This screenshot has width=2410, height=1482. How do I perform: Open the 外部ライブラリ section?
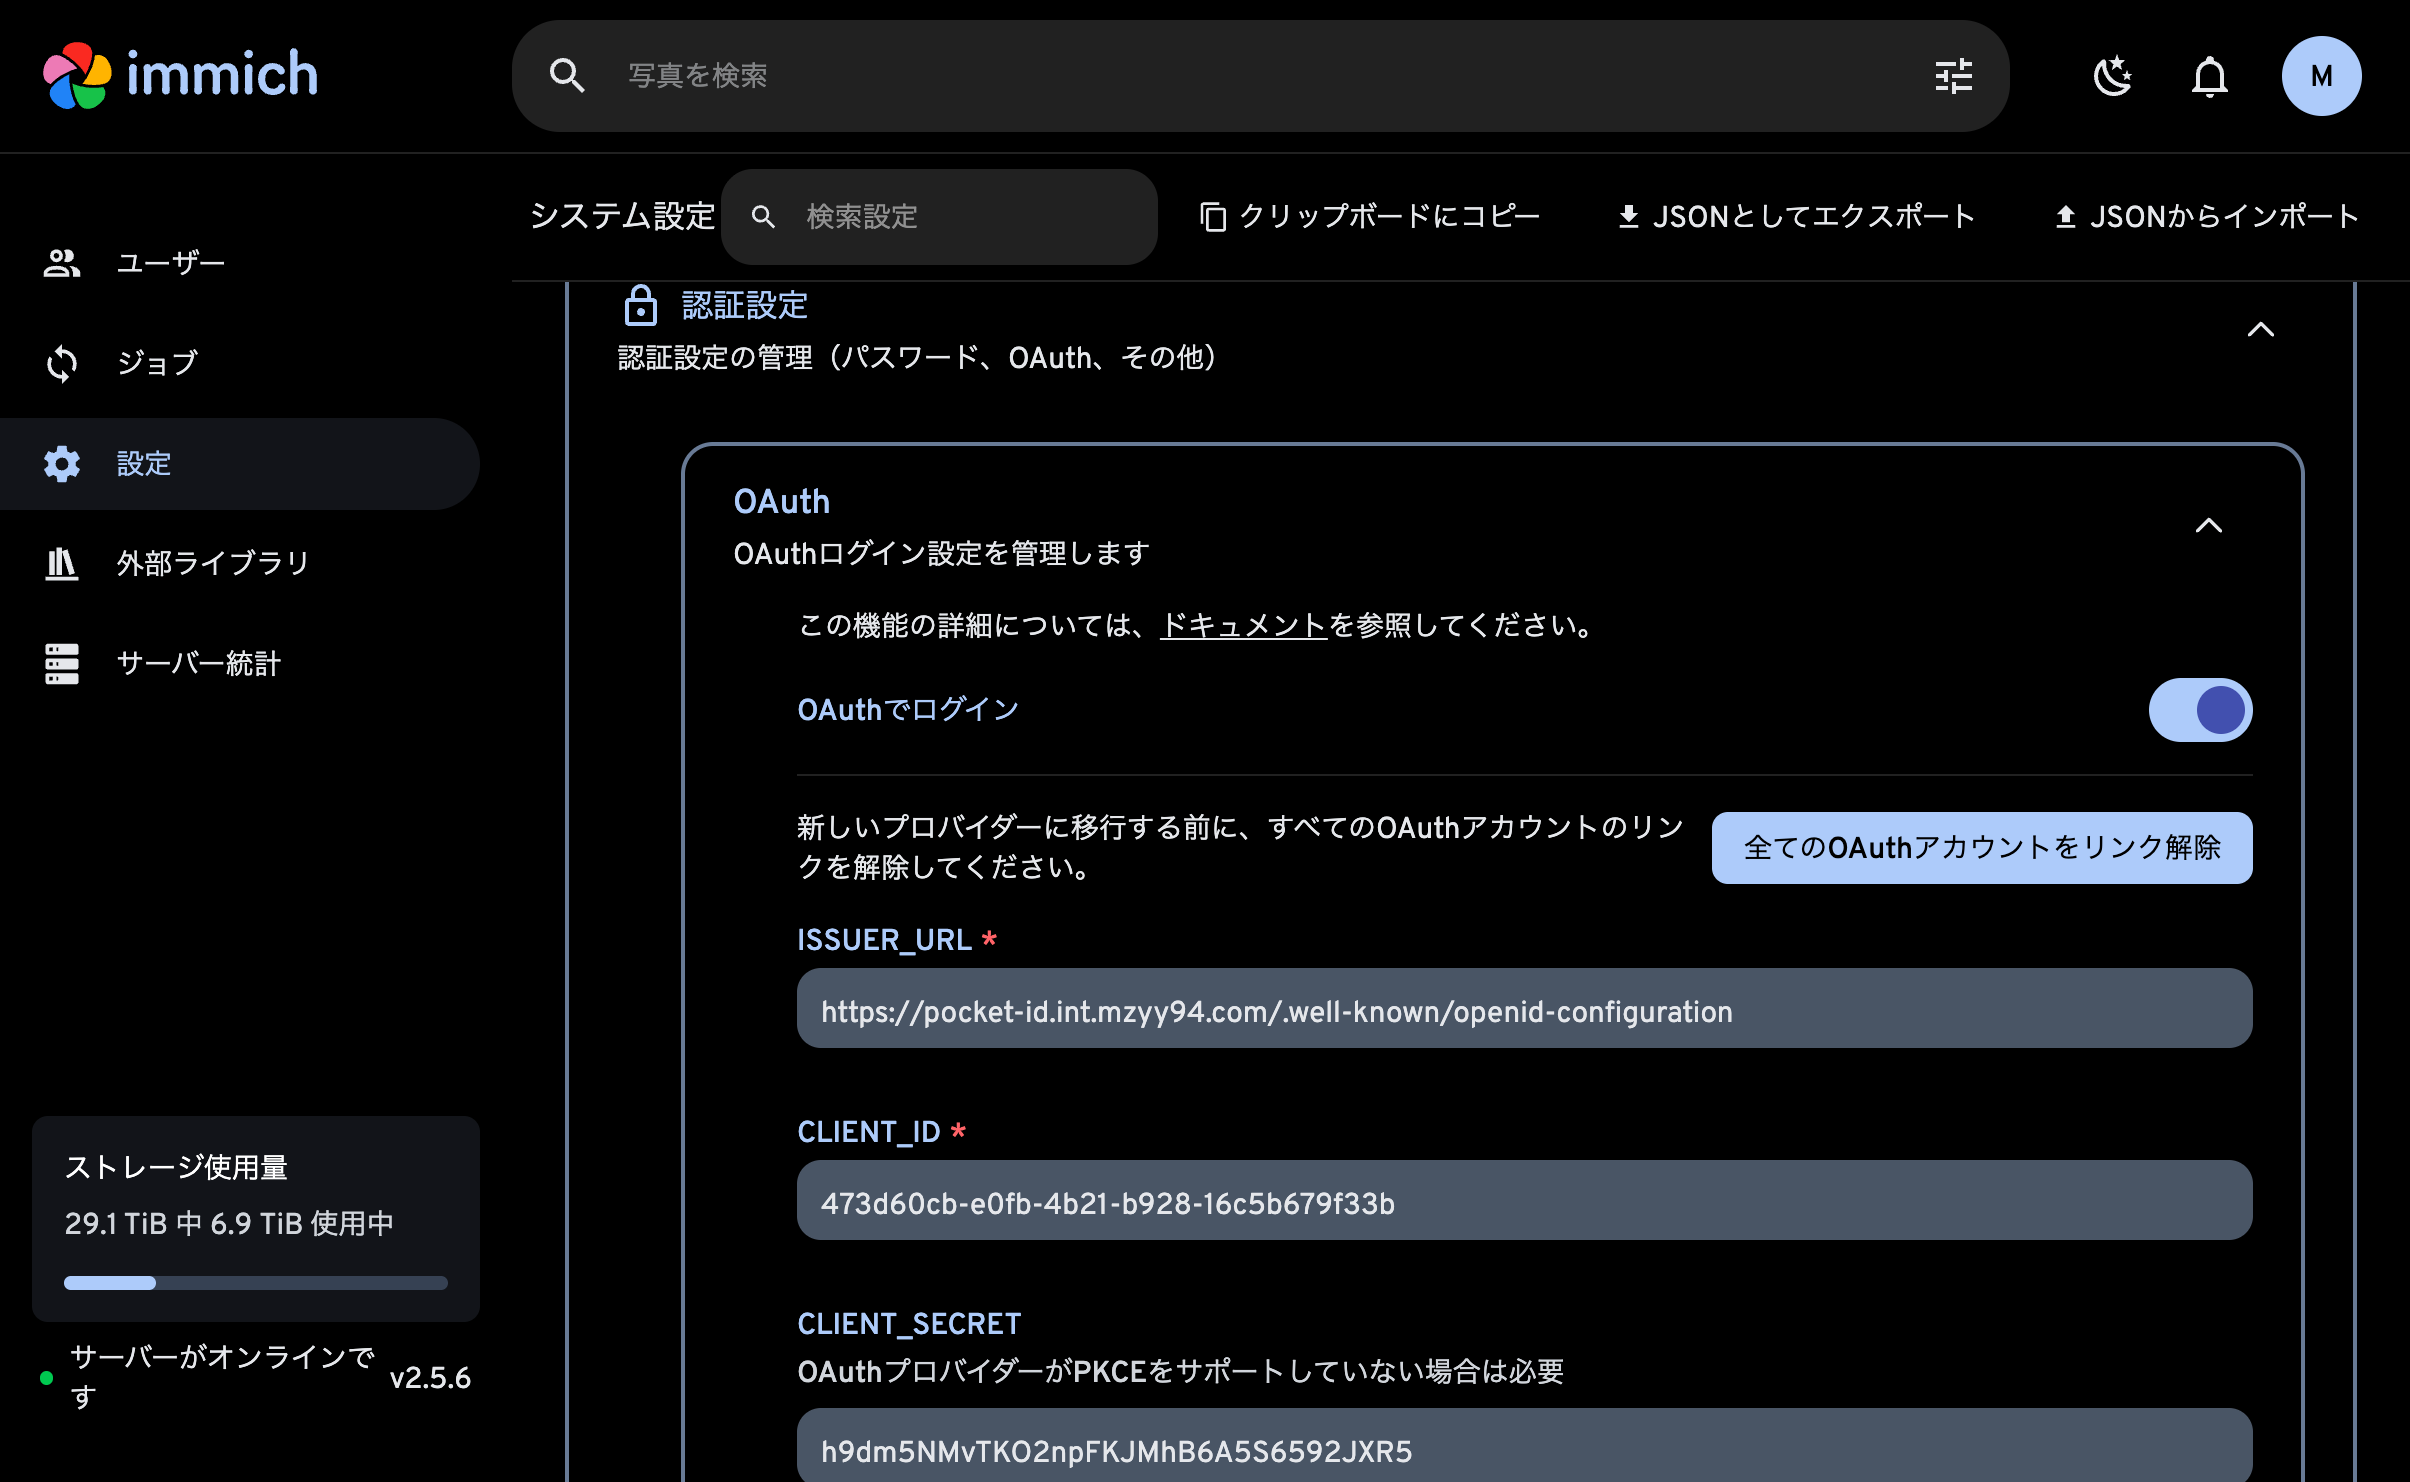tap(211, 563)
